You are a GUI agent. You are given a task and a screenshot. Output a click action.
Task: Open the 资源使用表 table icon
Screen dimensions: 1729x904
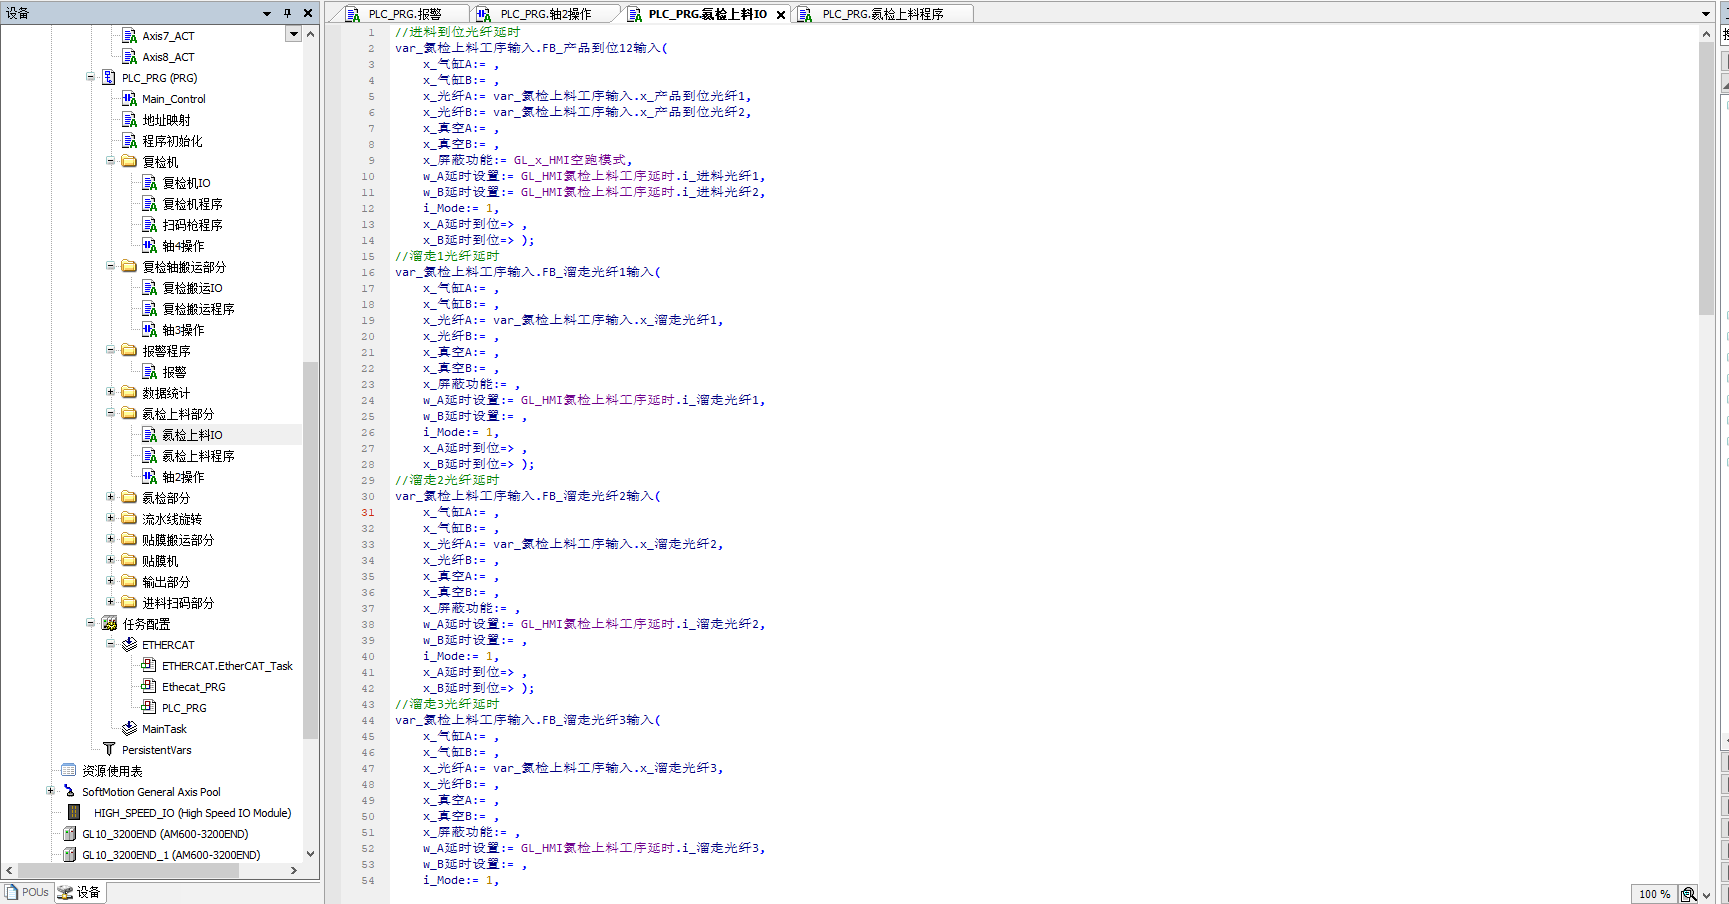tap(69, 771)
